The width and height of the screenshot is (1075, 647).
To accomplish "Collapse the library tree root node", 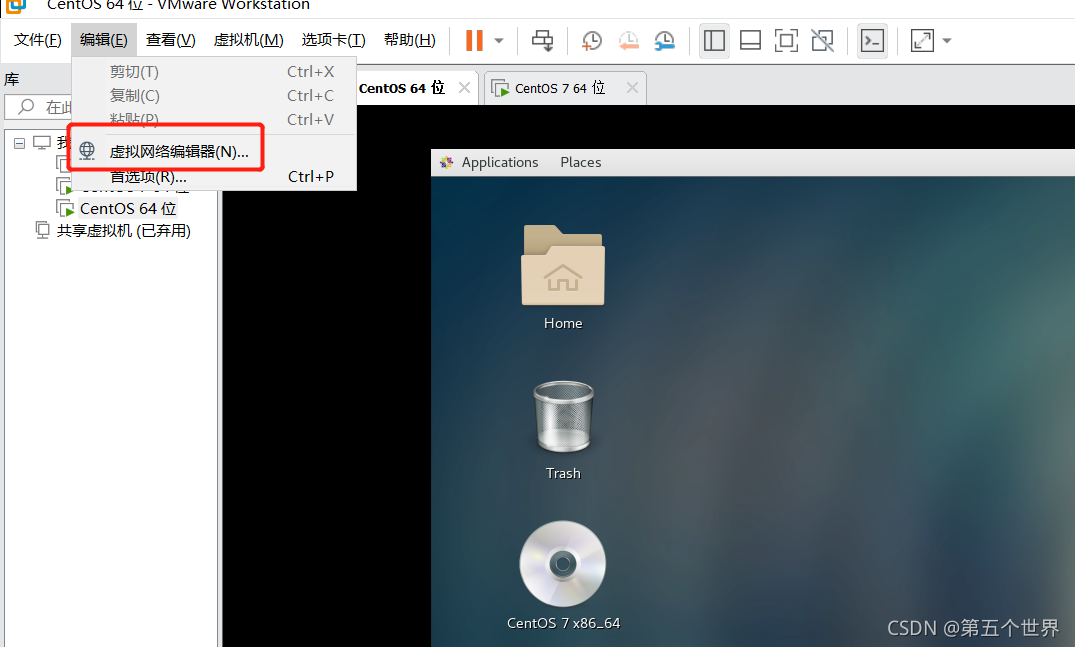I will [x=19, y=143].
